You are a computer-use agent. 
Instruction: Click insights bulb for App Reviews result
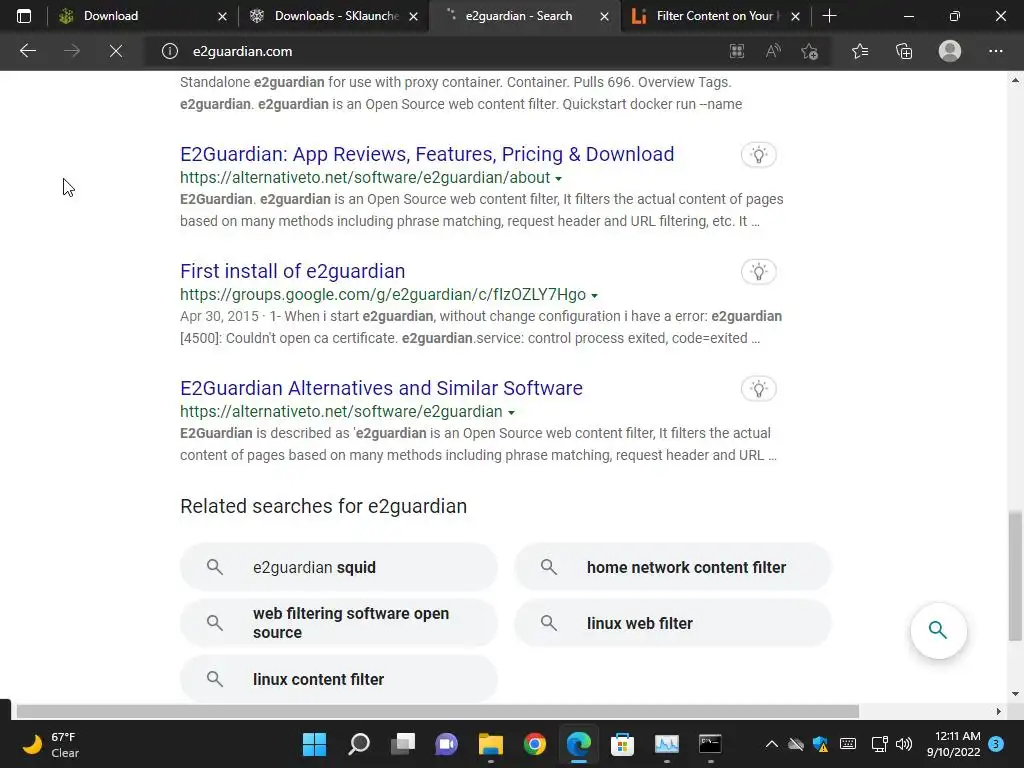coord(758,155)
